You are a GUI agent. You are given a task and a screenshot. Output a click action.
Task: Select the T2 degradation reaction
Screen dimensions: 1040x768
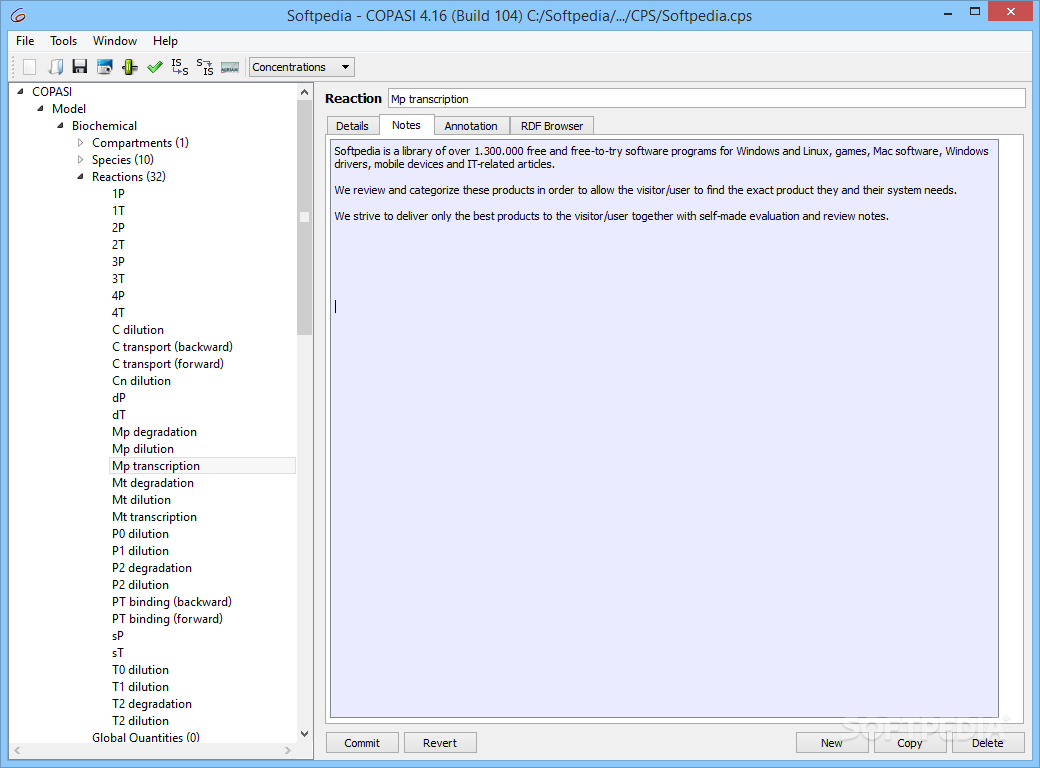tap(152, 704)
